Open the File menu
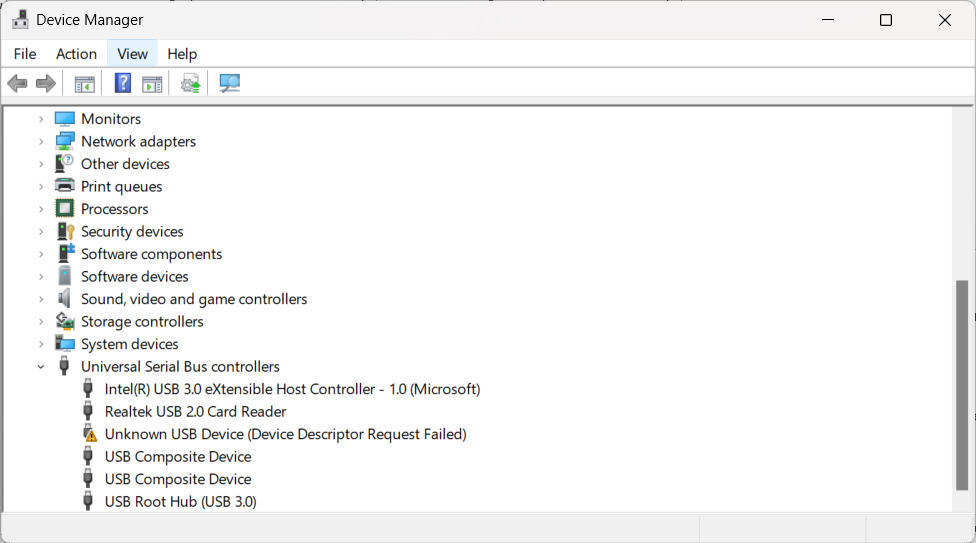976x543 pixels. click(x=25, y=54)
